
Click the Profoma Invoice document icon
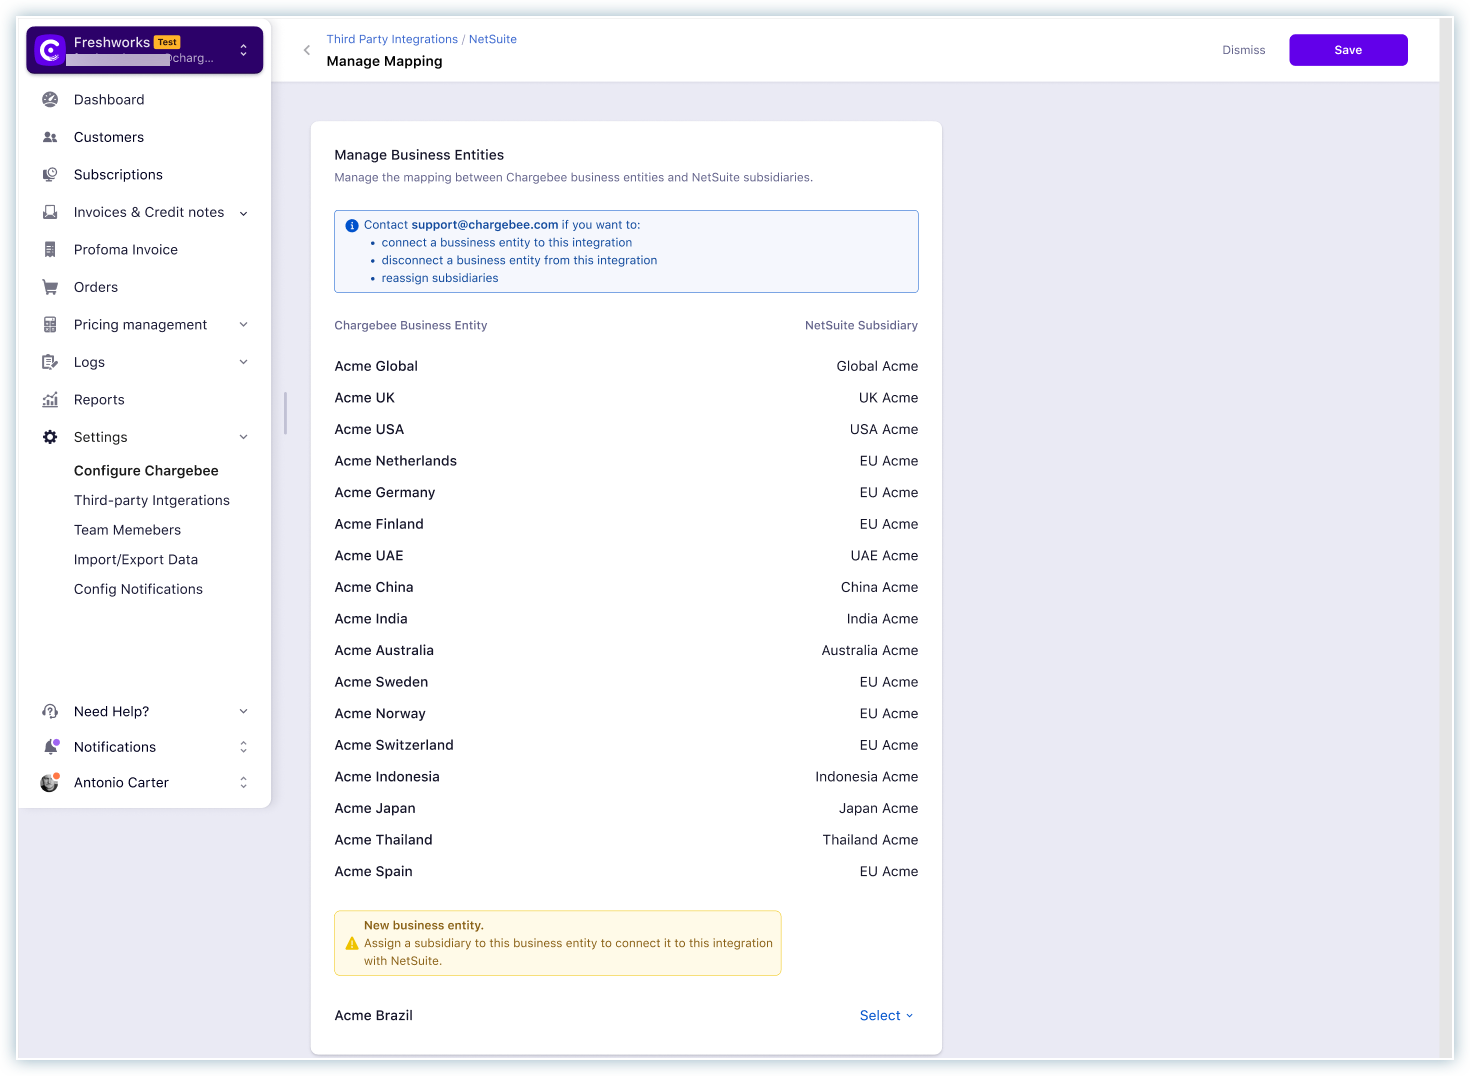(x=50, y=249)
